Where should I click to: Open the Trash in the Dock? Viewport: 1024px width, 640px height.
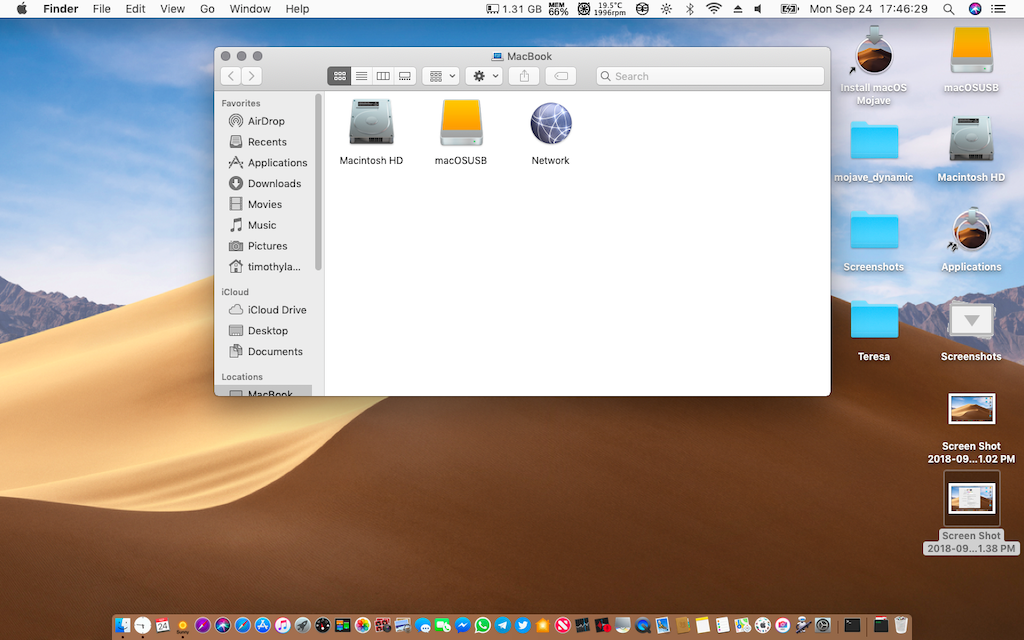coord(901,625)
